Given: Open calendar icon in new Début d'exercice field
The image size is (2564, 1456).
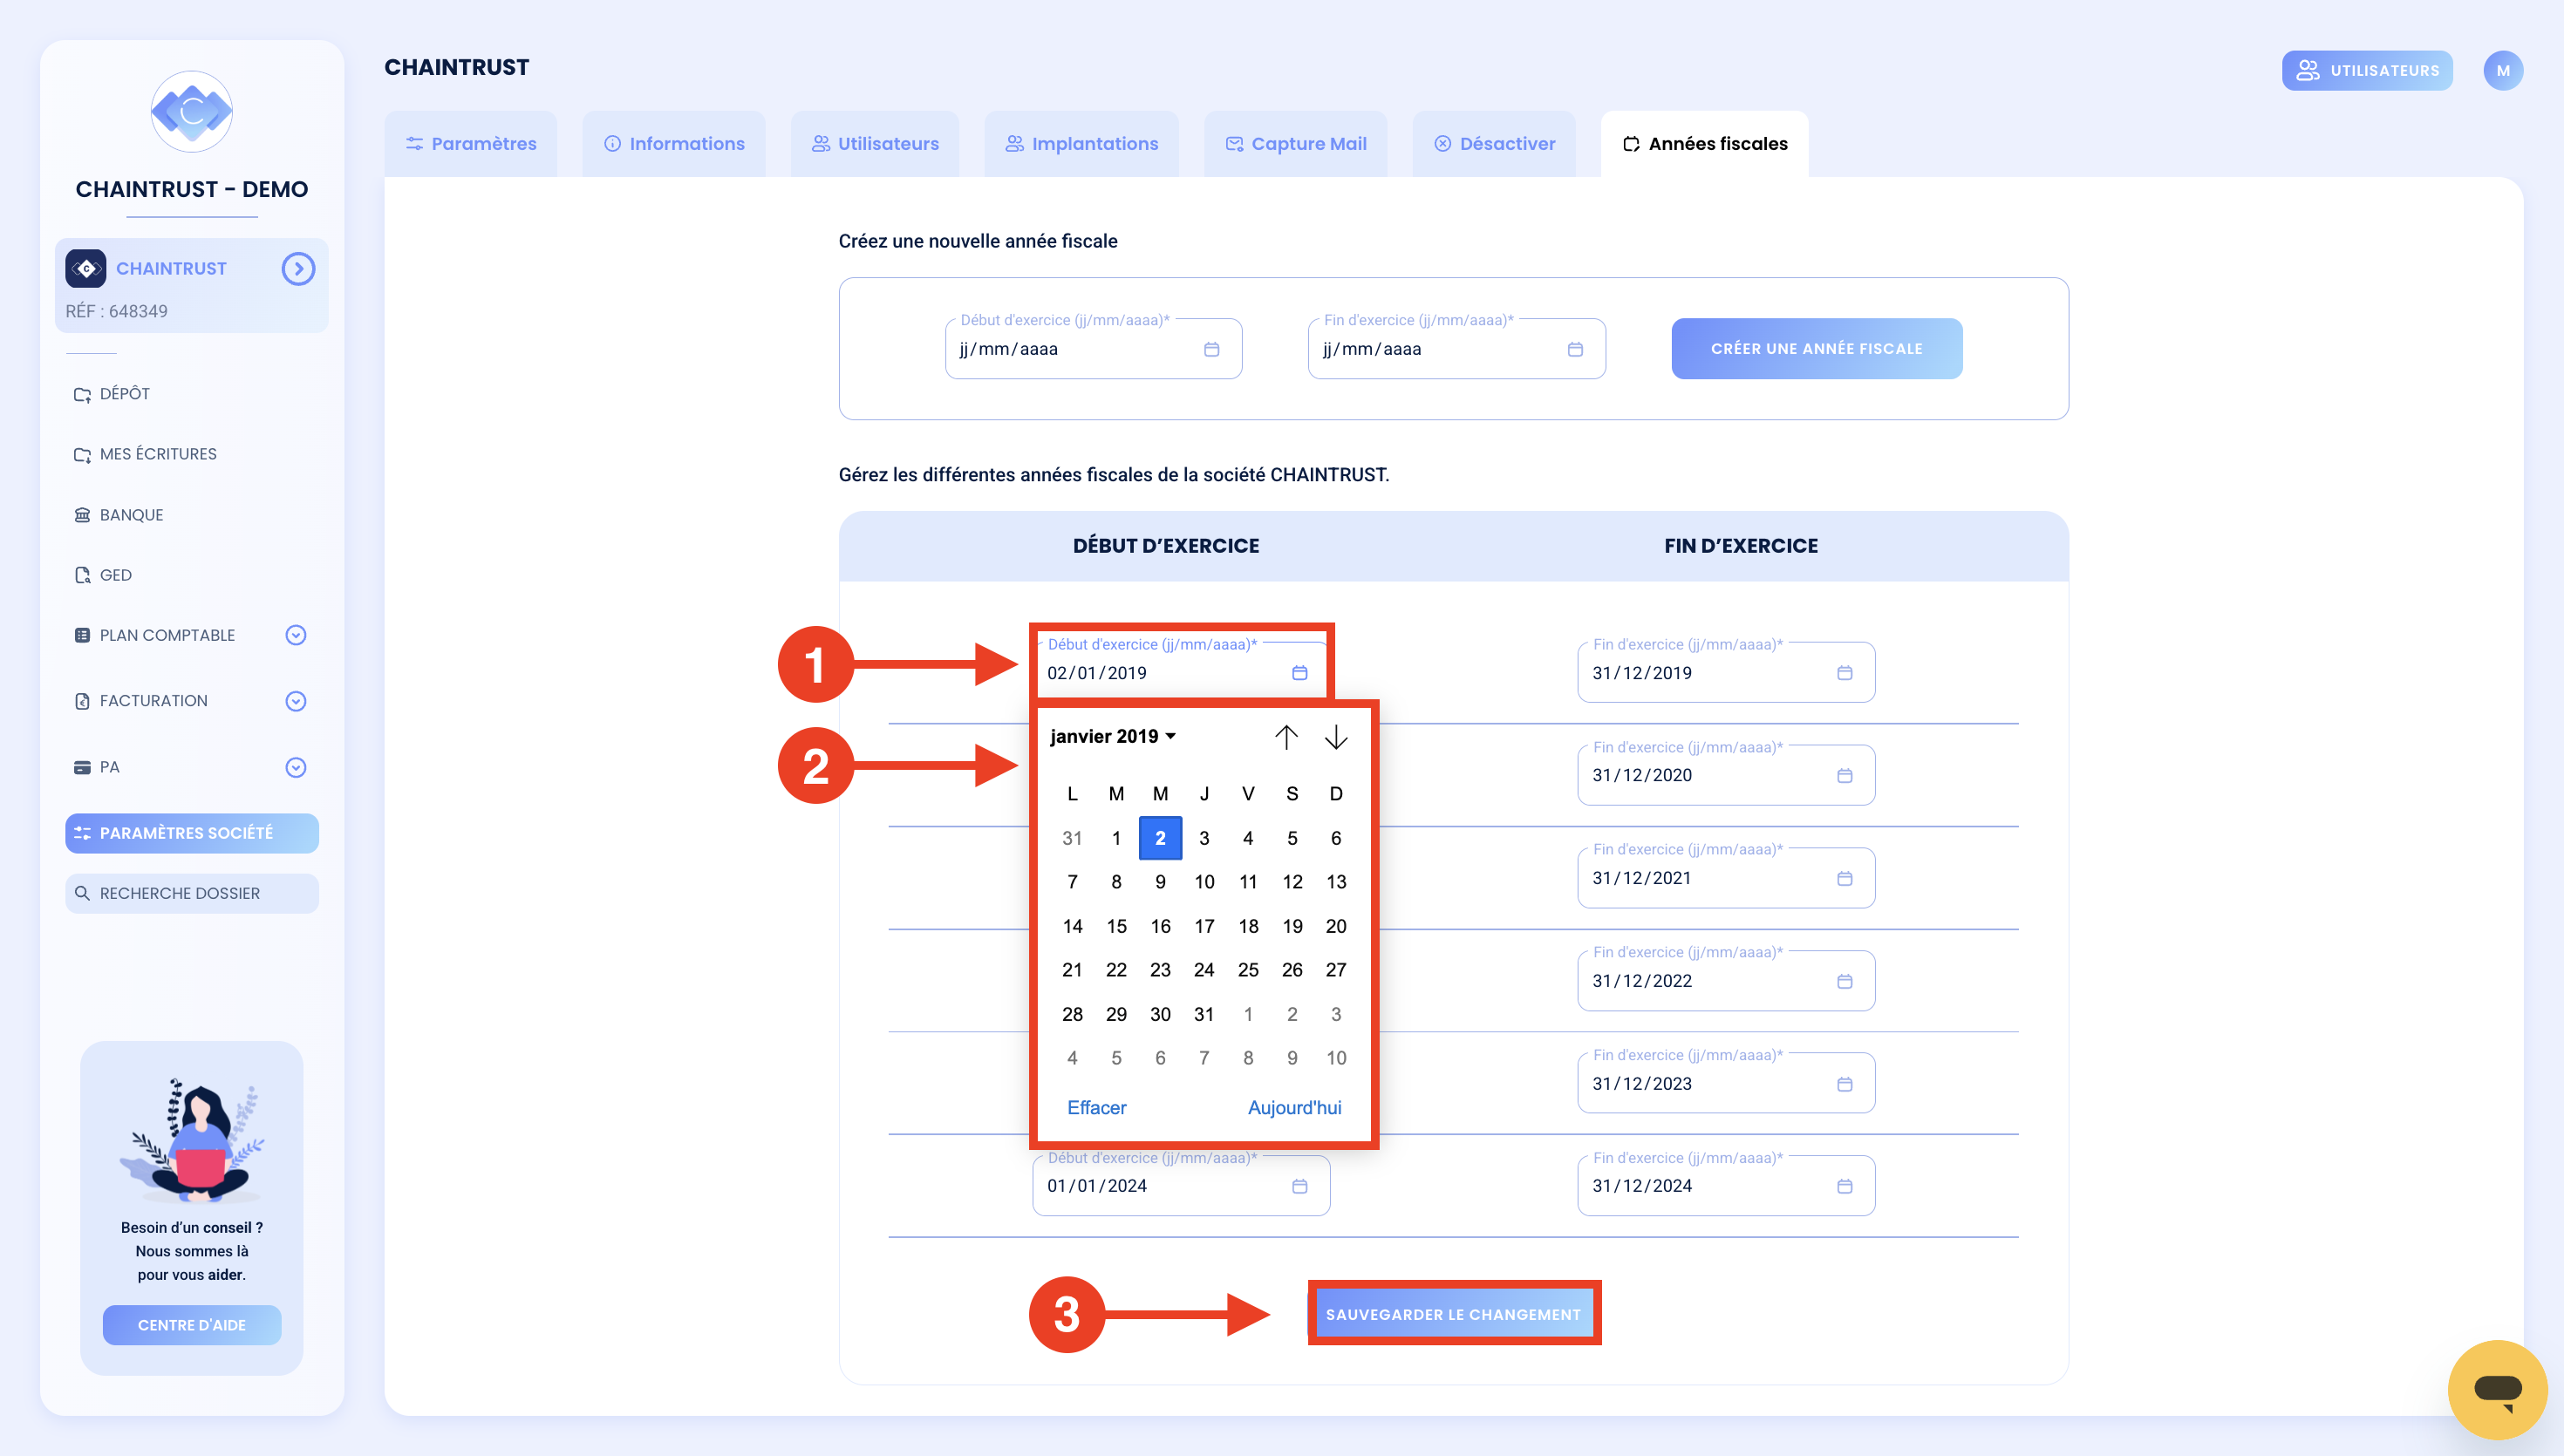Looking at the screenshot, I should tap(1211, 349).
